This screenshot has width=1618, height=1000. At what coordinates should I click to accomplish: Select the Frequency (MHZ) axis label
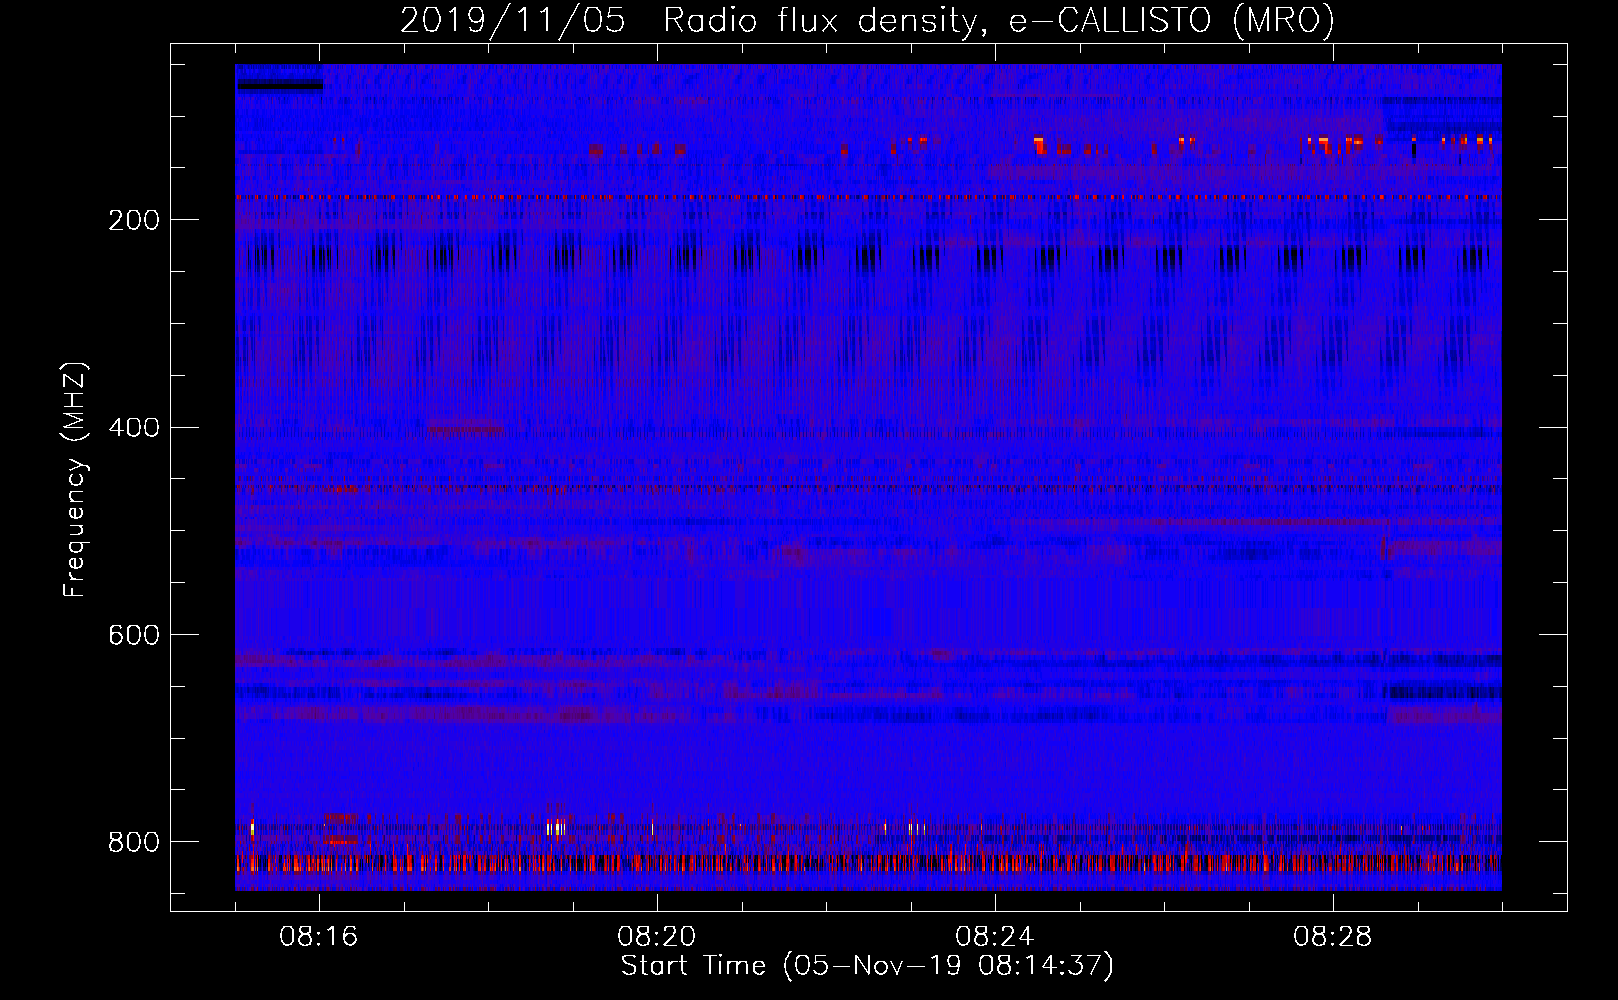[74, 480]
